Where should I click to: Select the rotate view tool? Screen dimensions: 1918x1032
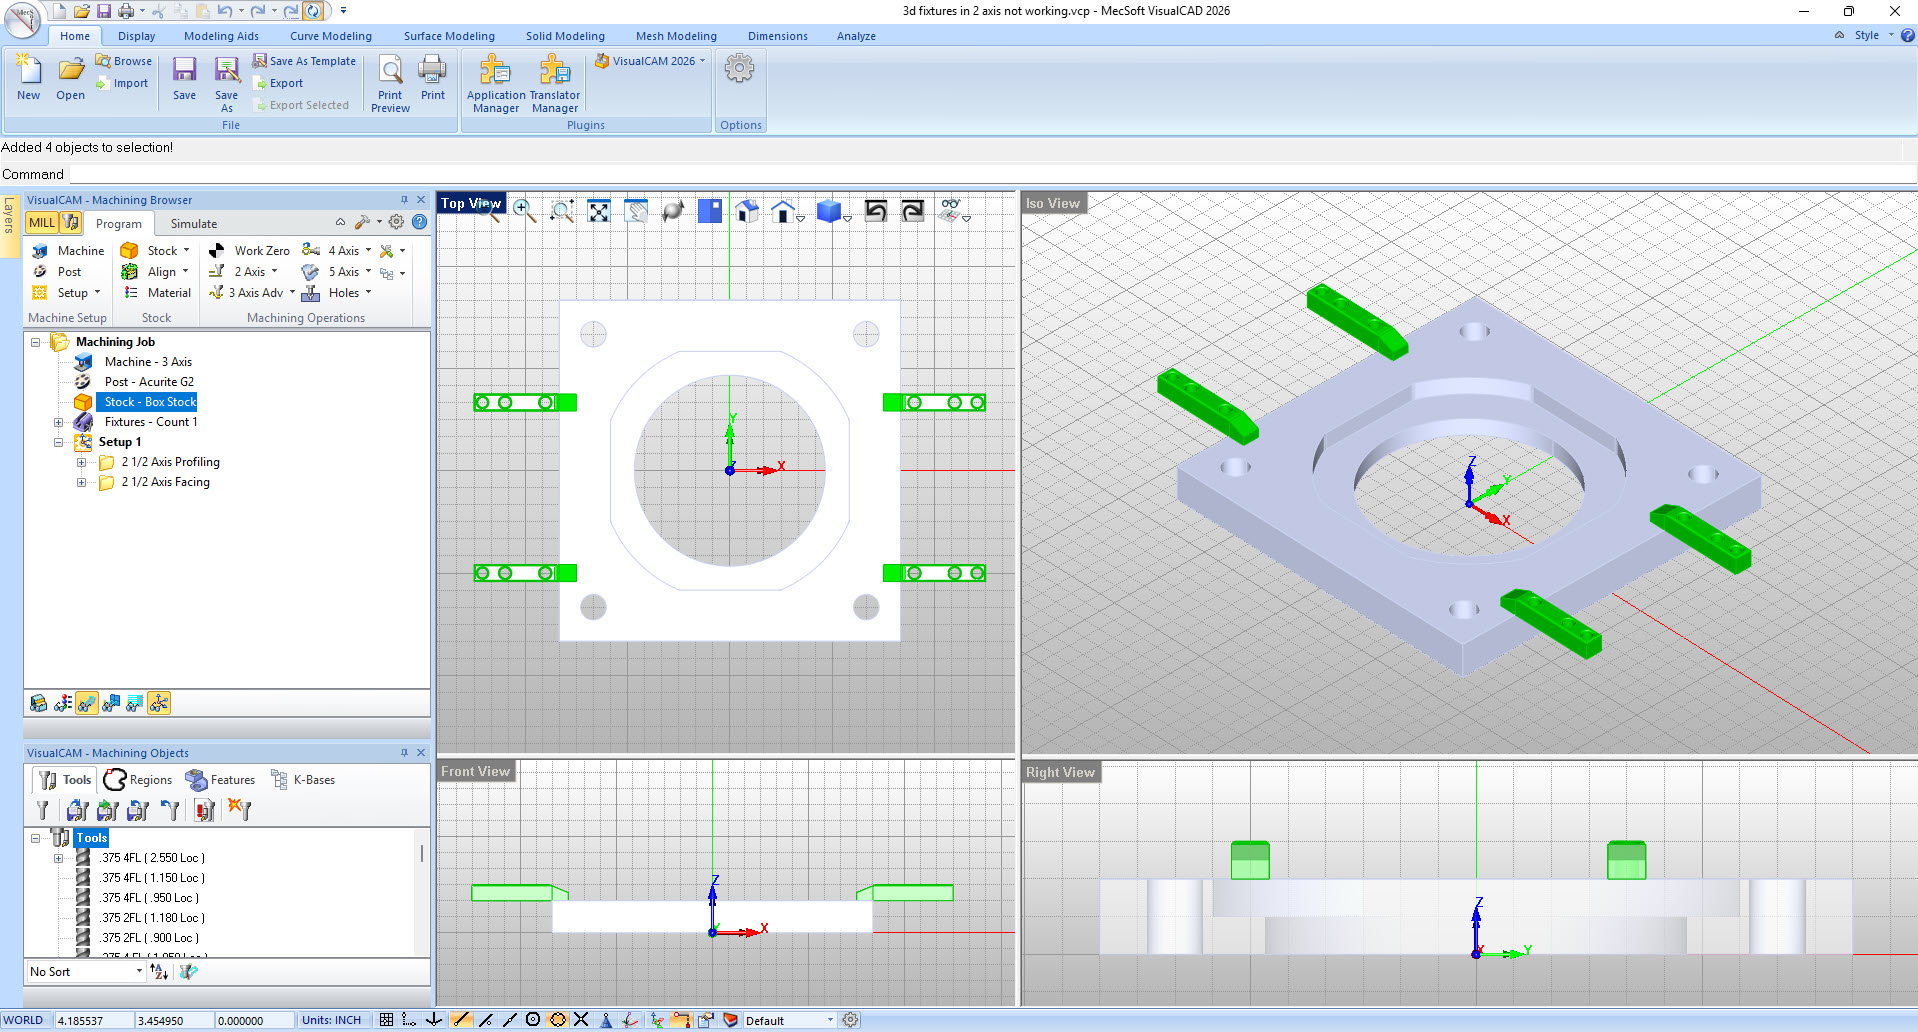(672, 210)
